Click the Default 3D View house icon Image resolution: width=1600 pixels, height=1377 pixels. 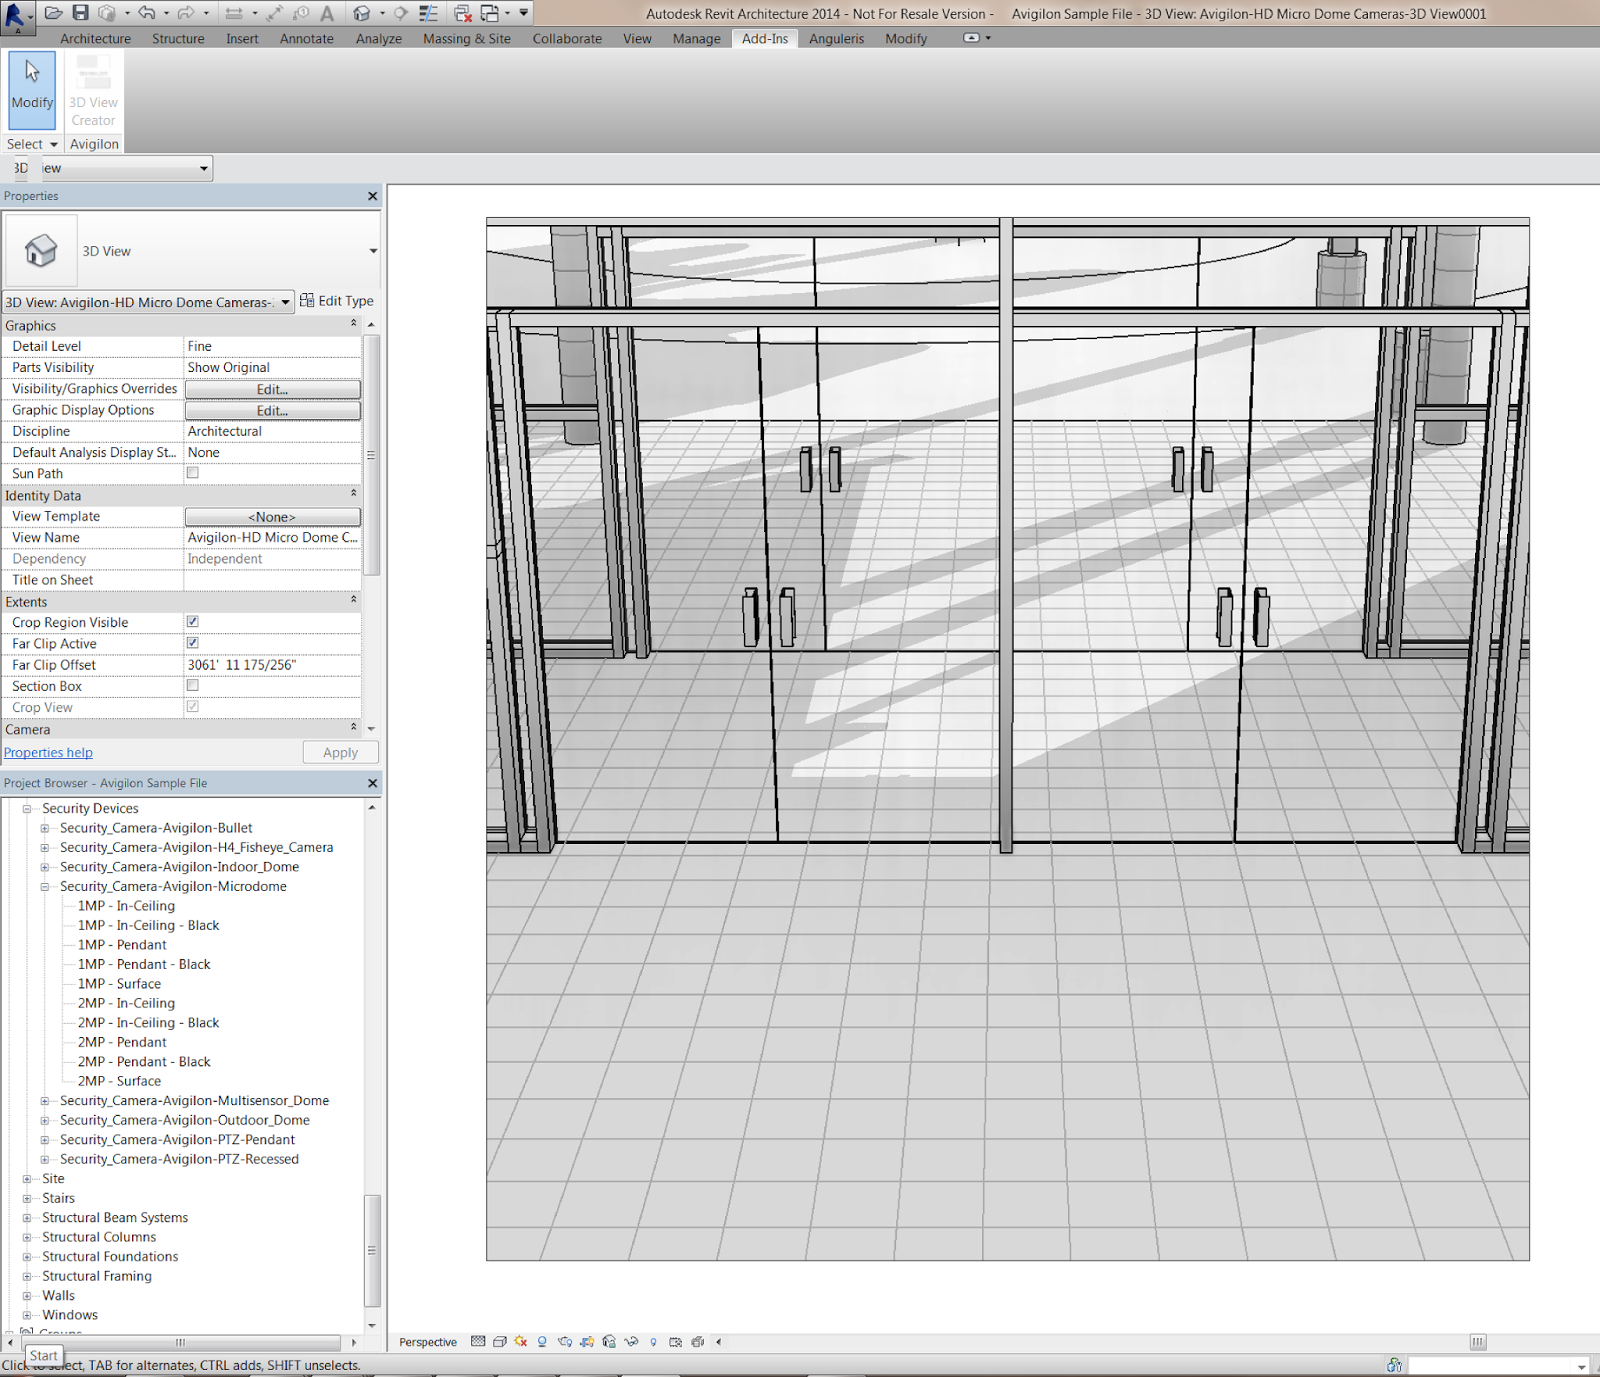click(362, 13)
